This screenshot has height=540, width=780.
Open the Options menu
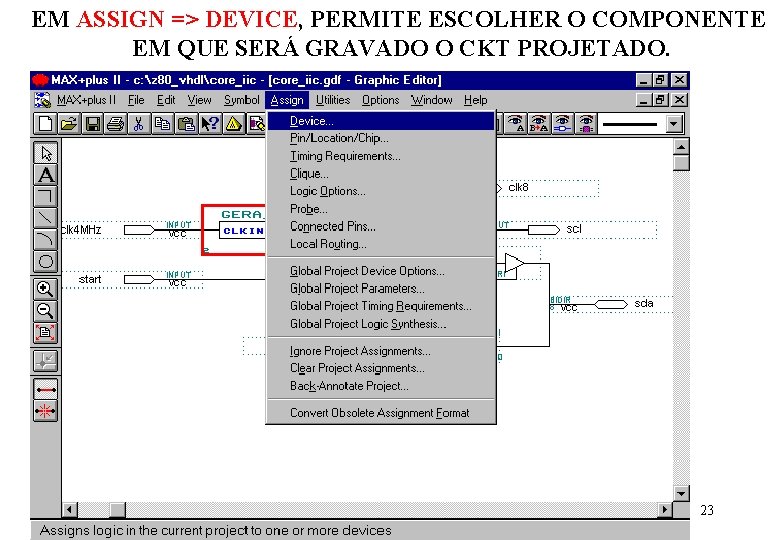coord(381,100)
